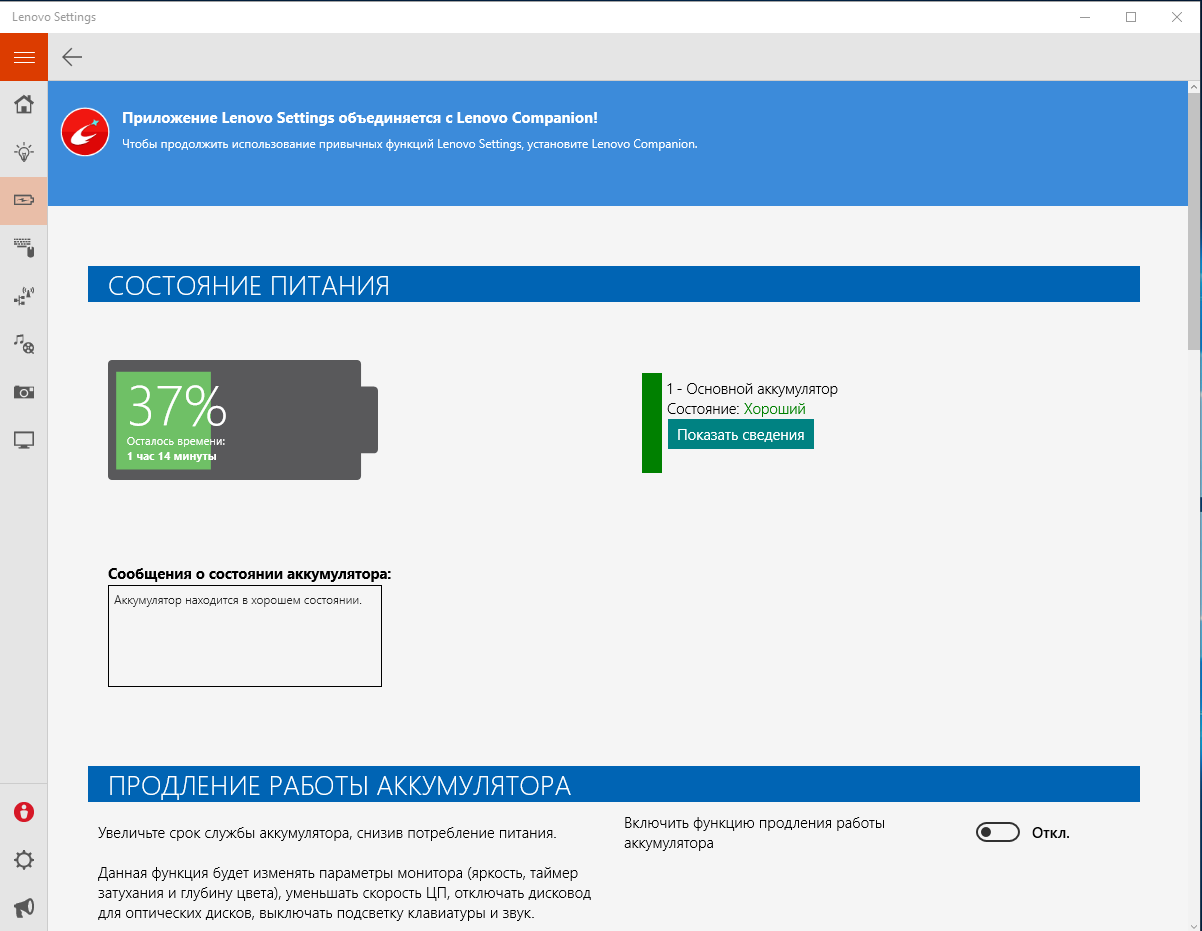The image size is (1202, 931).
Task: Open the display monitor settings icon
Action: click(x=24, y=440)
